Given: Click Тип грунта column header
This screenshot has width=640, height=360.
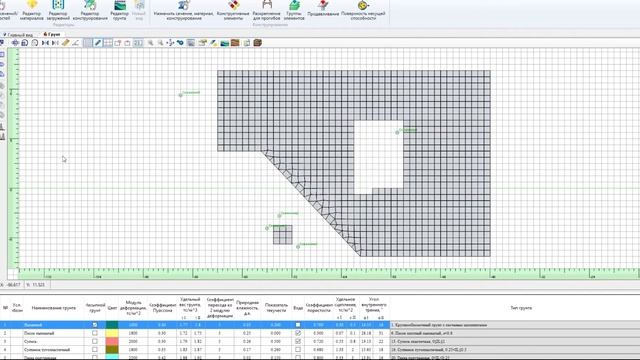Looking at the screenshot, I should tap(521, 308).
